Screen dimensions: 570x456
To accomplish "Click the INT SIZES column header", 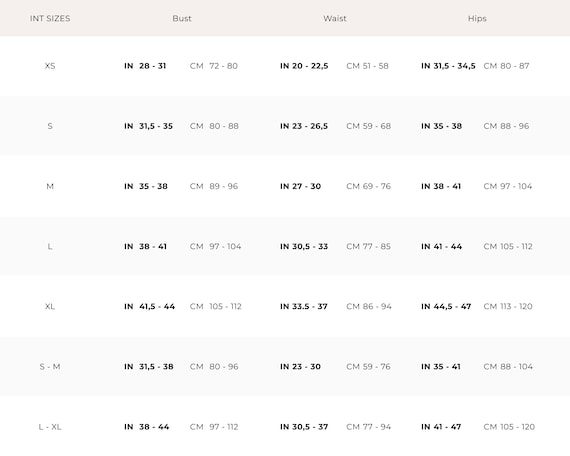I will pyautogui.click(x=50, y=19).
